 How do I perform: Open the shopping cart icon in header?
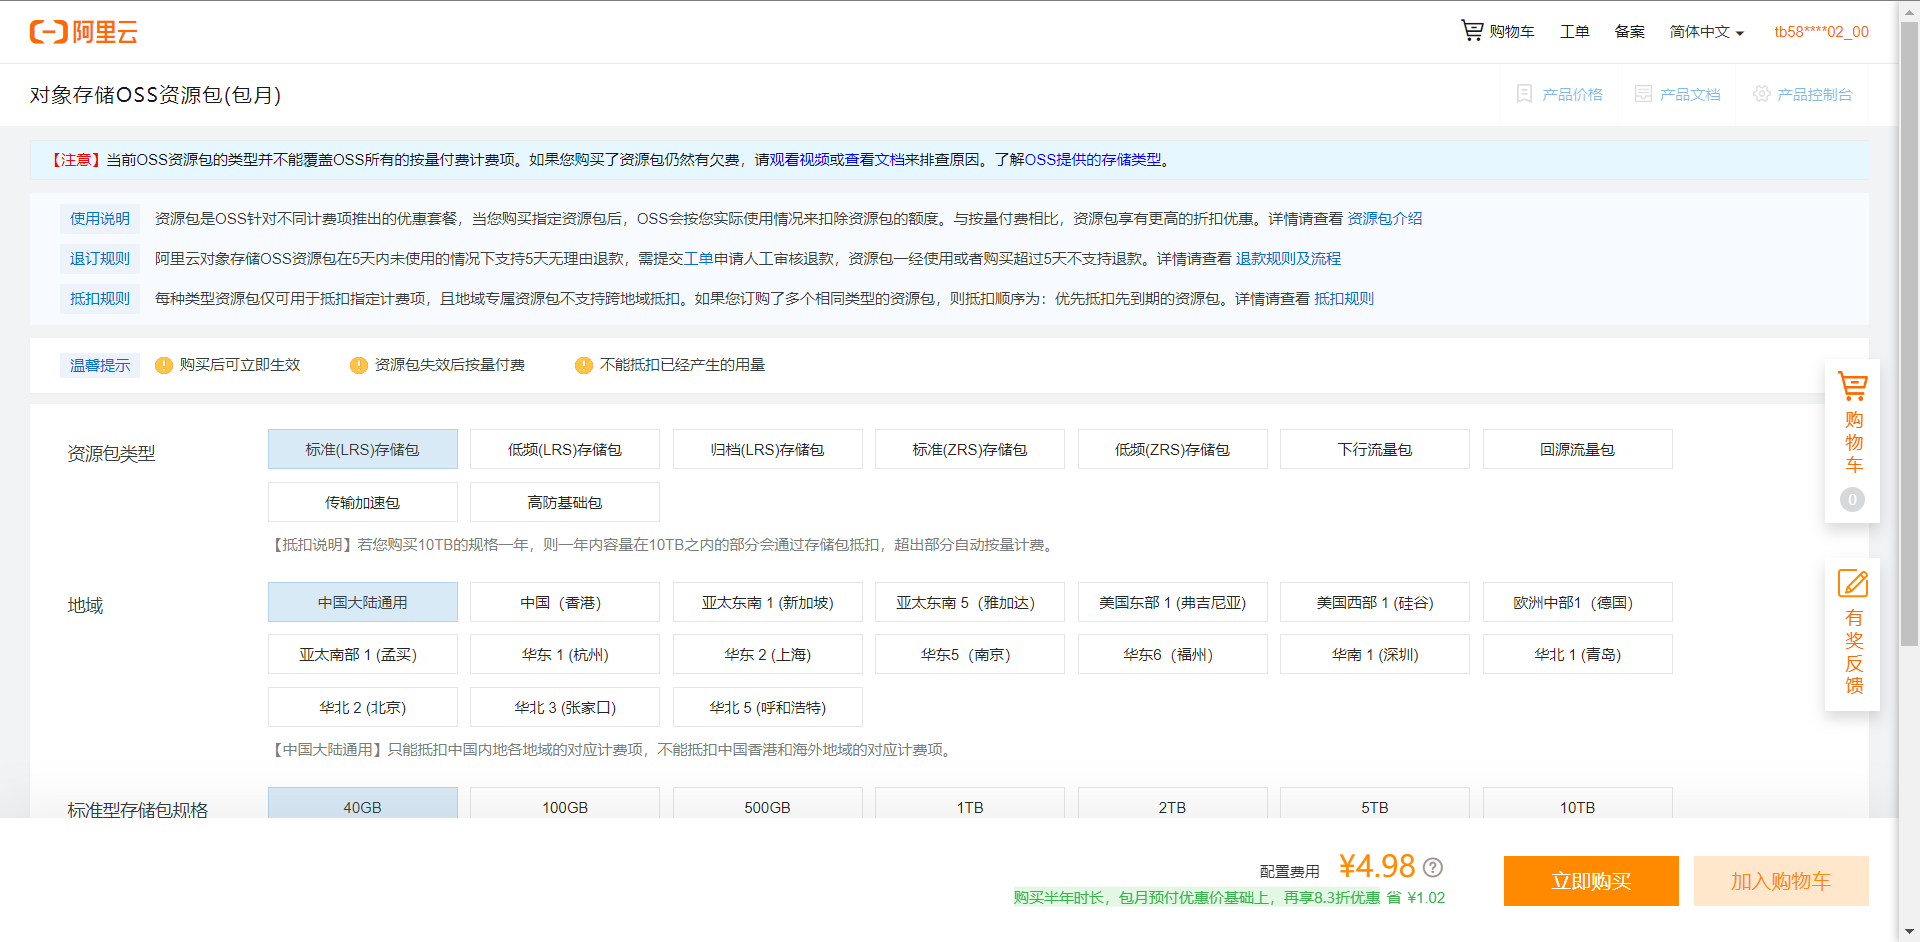[x=1472, y=31]
